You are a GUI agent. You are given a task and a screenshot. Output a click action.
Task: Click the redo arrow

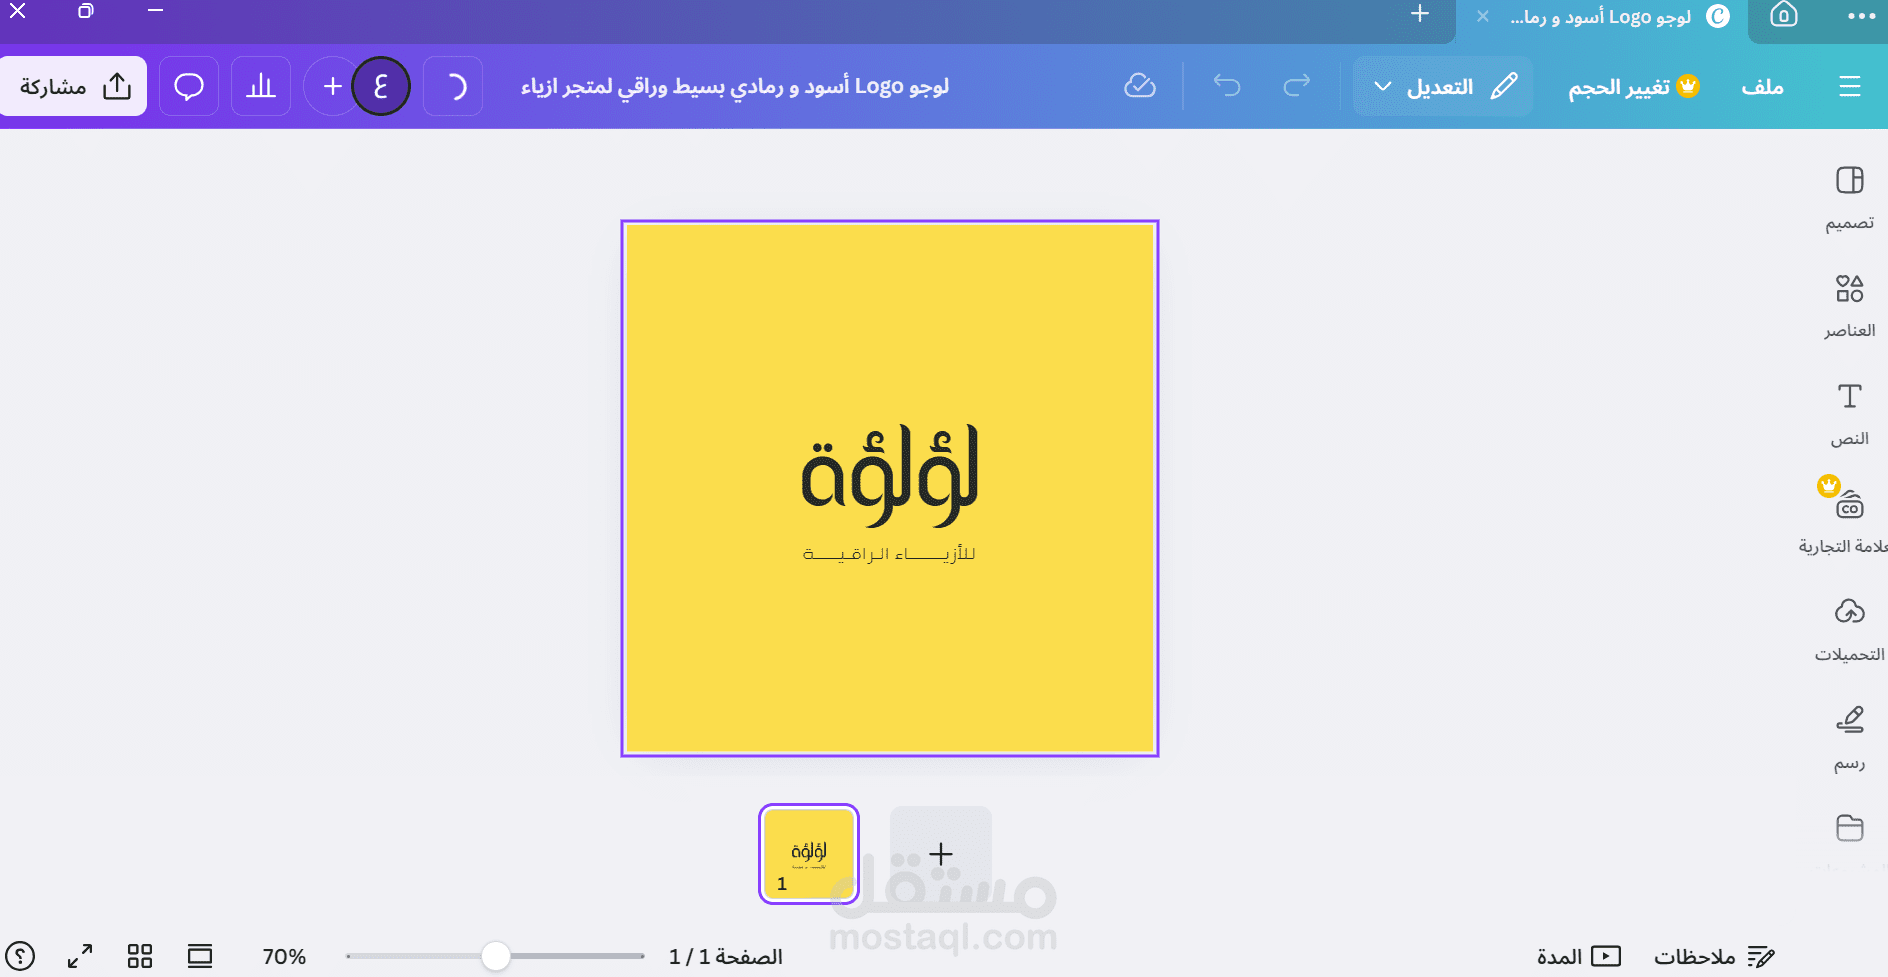point(1297,86)
